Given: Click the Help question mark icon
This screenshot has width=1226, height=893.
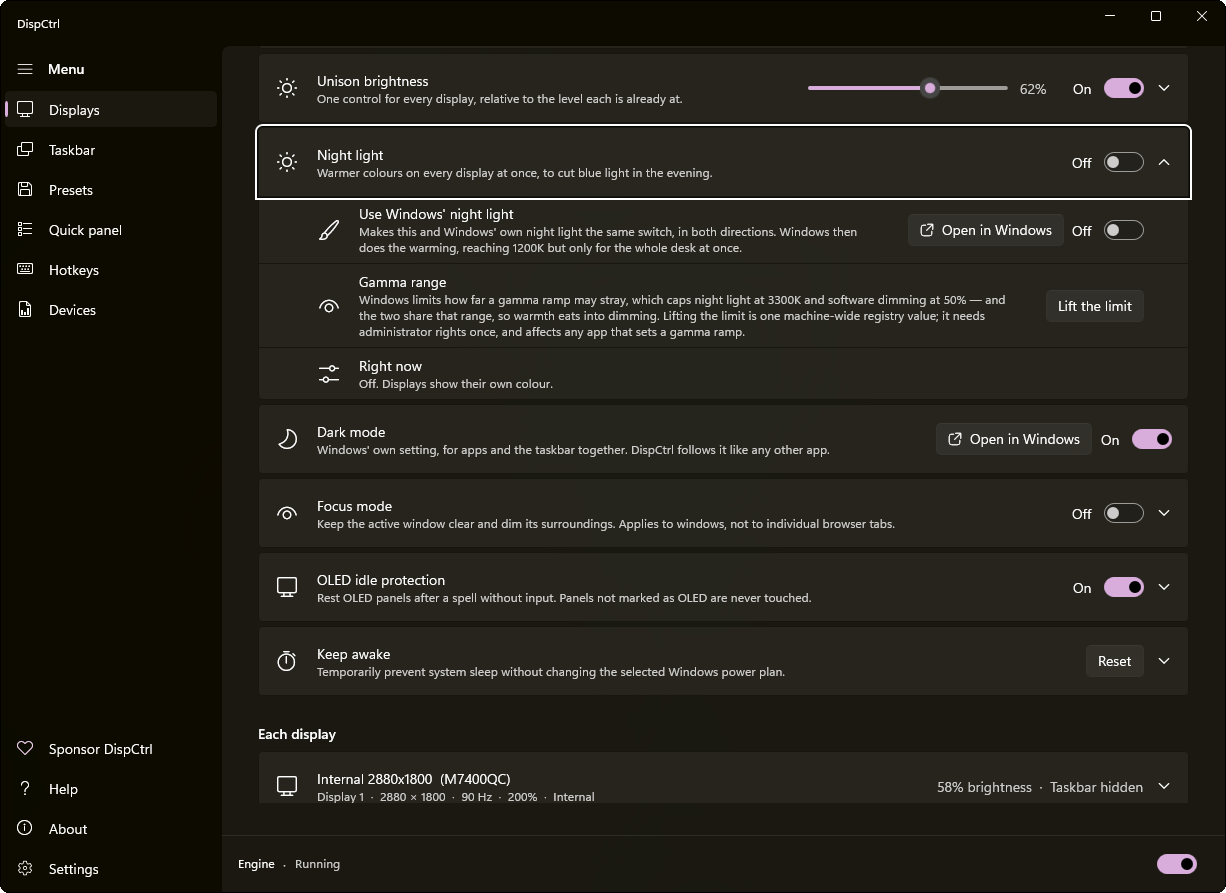Looking at the screenshot, I should click(26, 789).
